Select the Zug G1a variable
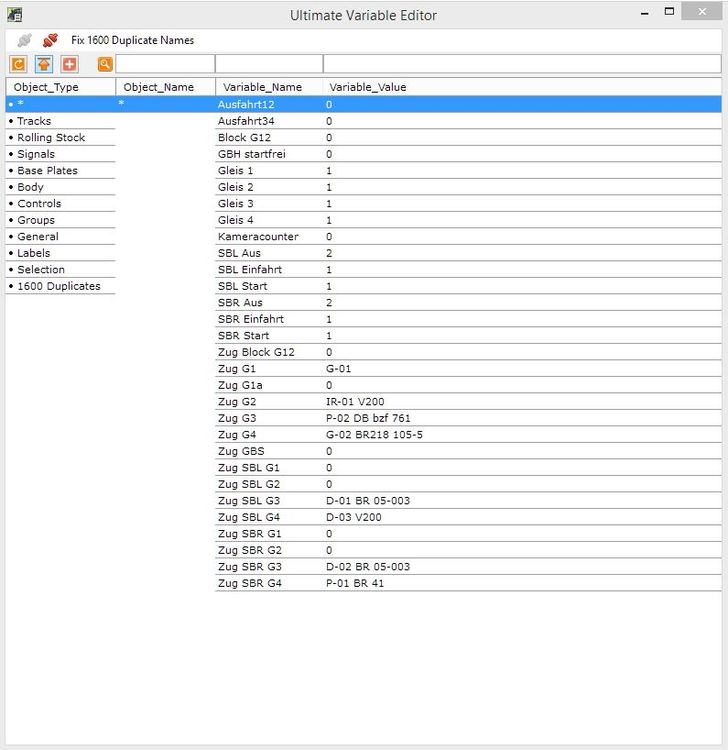Image resolution: width=728 pixels, height=750 pixels. pos(240,385)
